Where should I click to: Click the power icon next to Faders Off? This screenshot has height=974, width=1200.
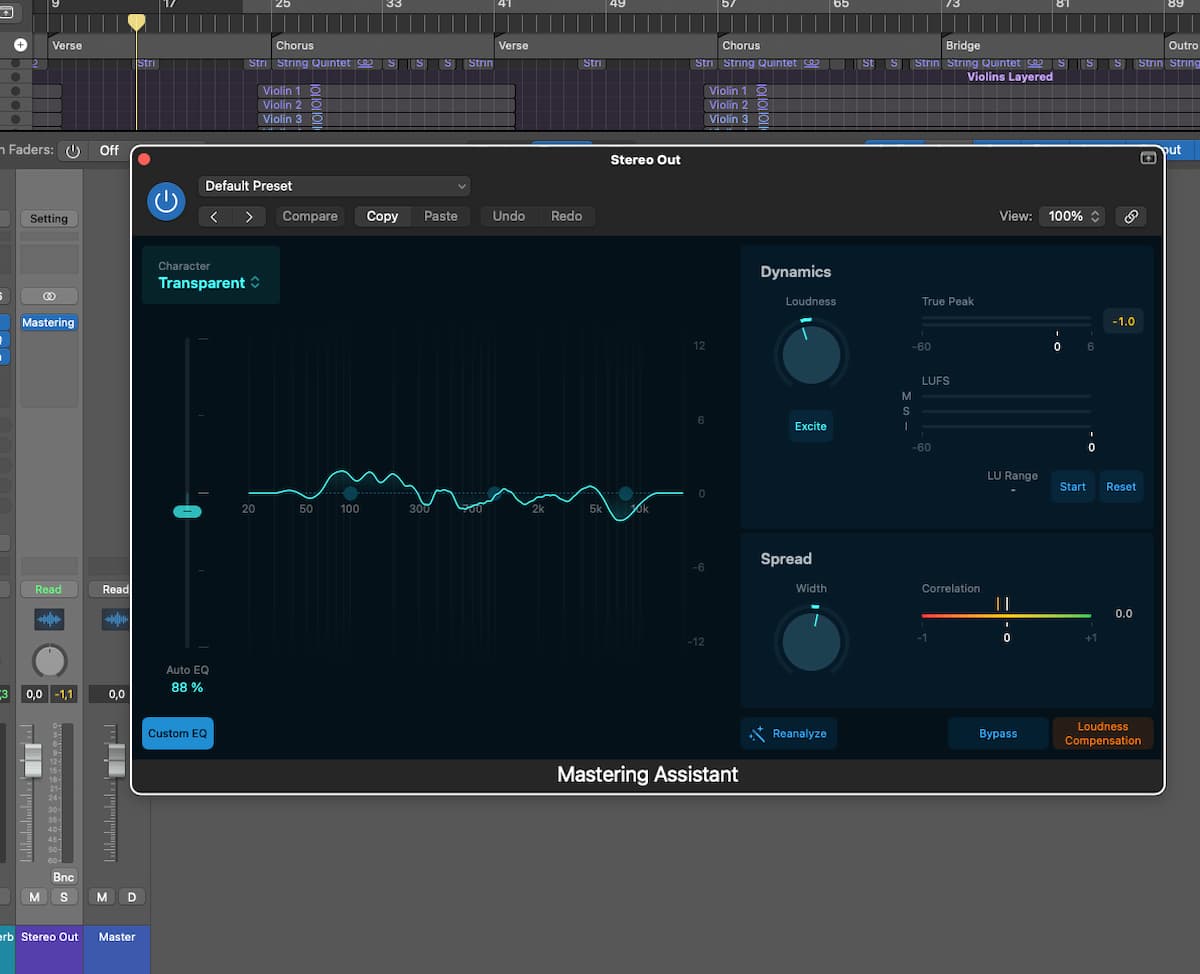(x=73, y=151)
